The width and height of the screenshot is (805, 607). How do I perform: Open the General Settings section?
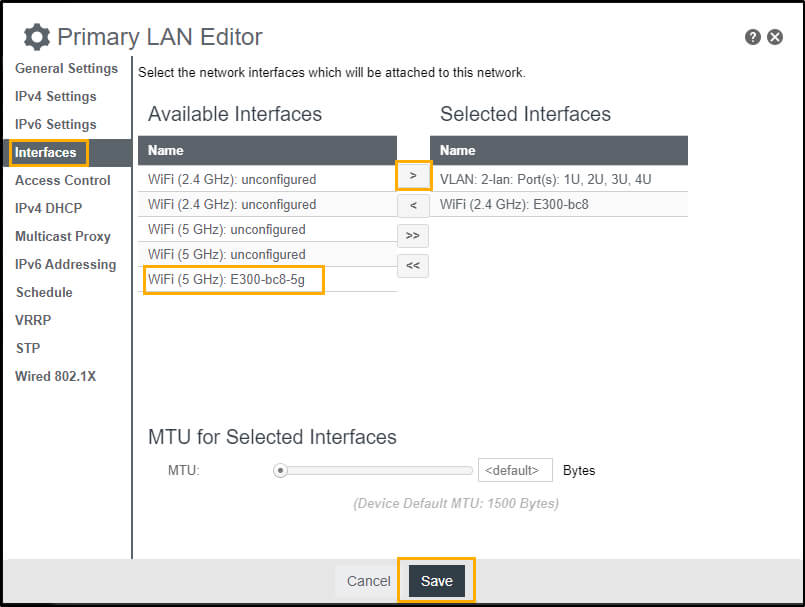click(x=66, y=69)
